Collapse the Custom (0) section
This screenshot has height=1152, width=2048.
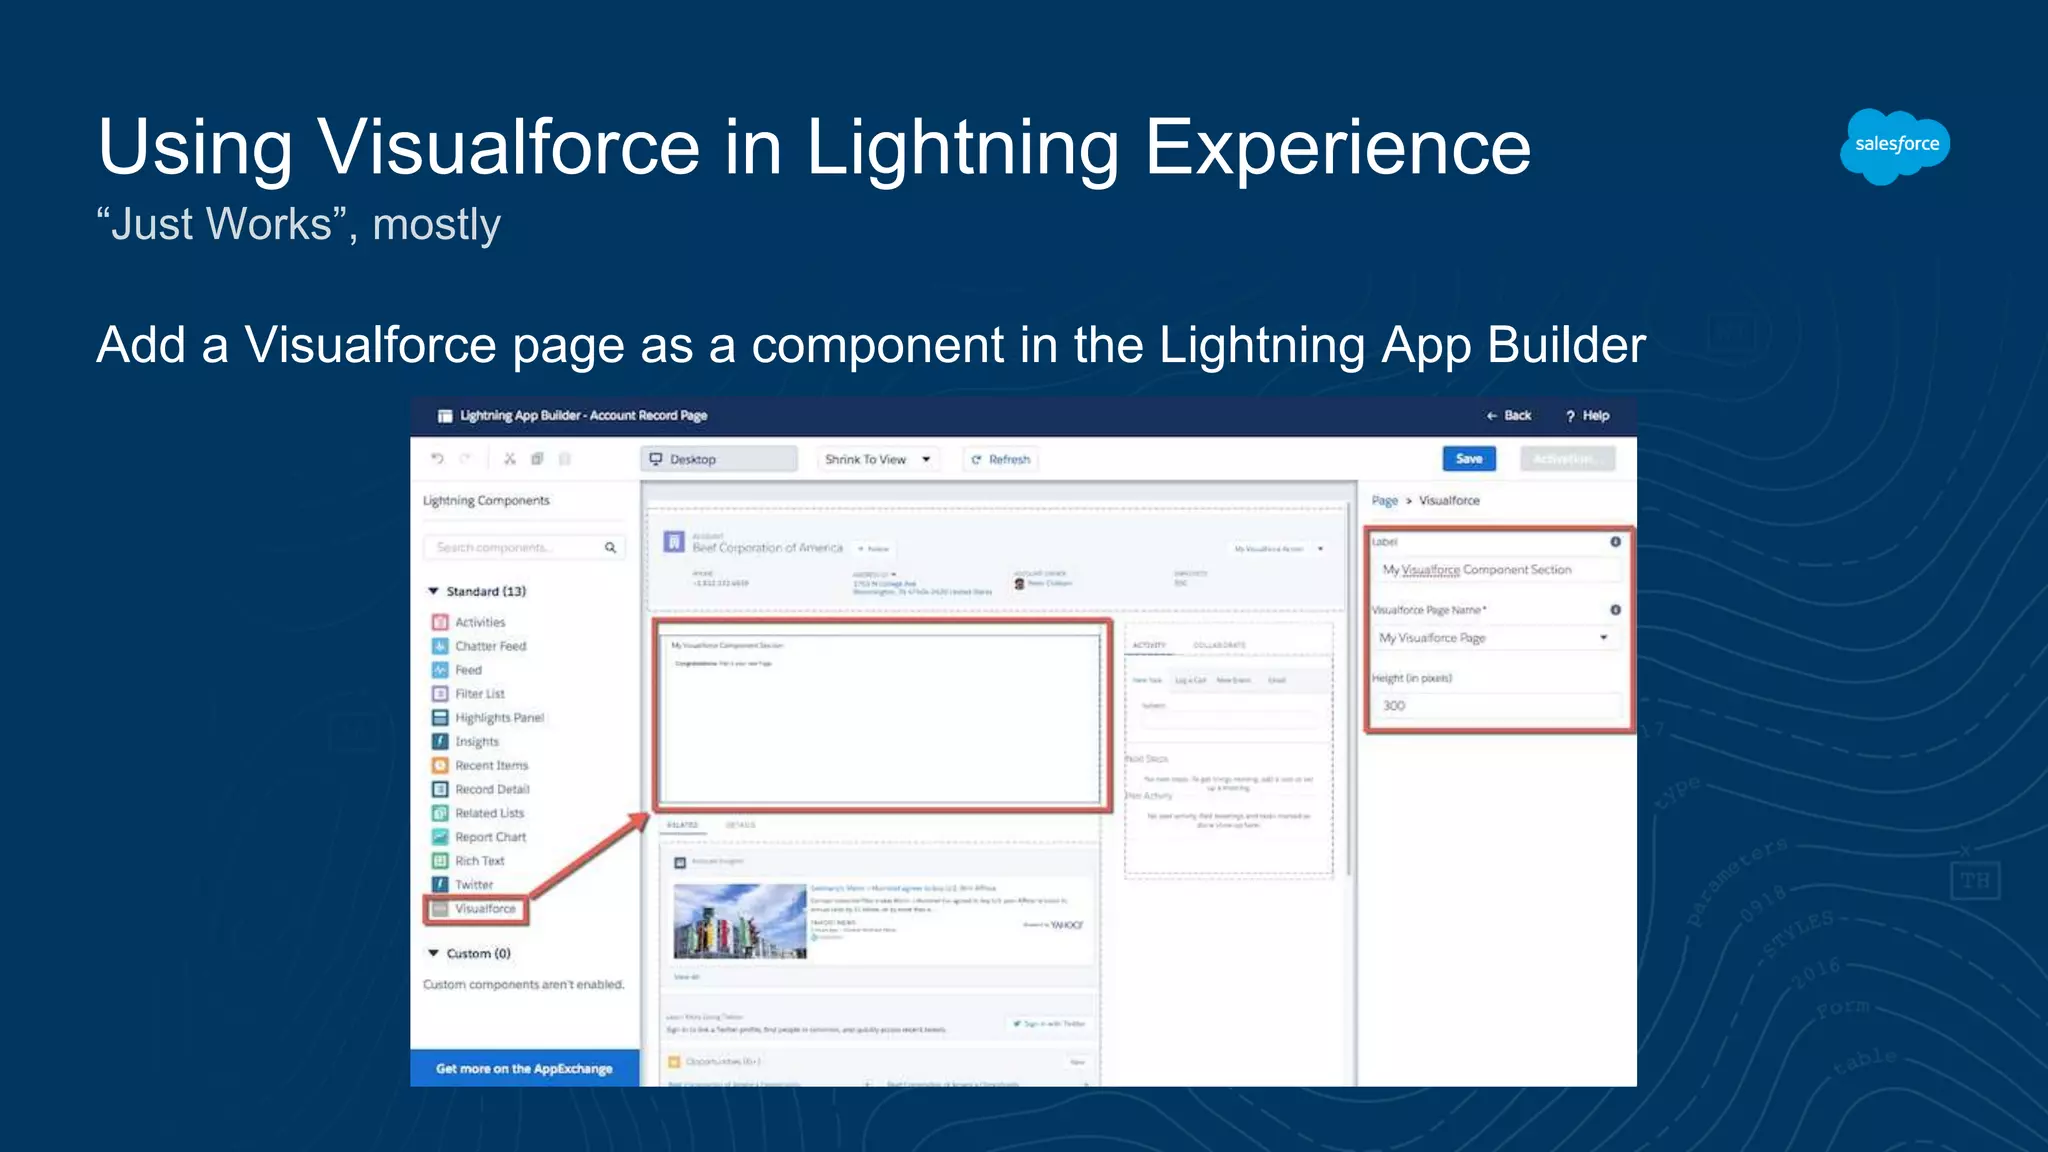tap(433, 953)
